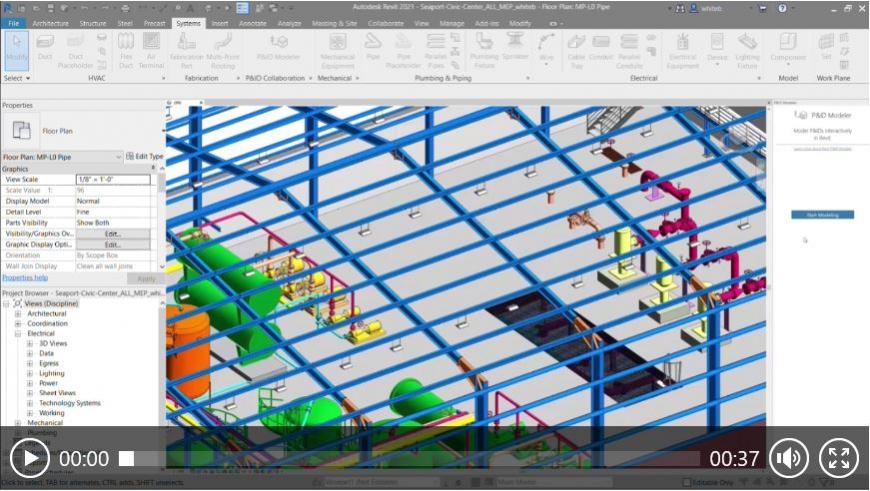Select the Modify tool in the ribbon
The height and width of the screenshot is (491, 870).
click(16, 50)
